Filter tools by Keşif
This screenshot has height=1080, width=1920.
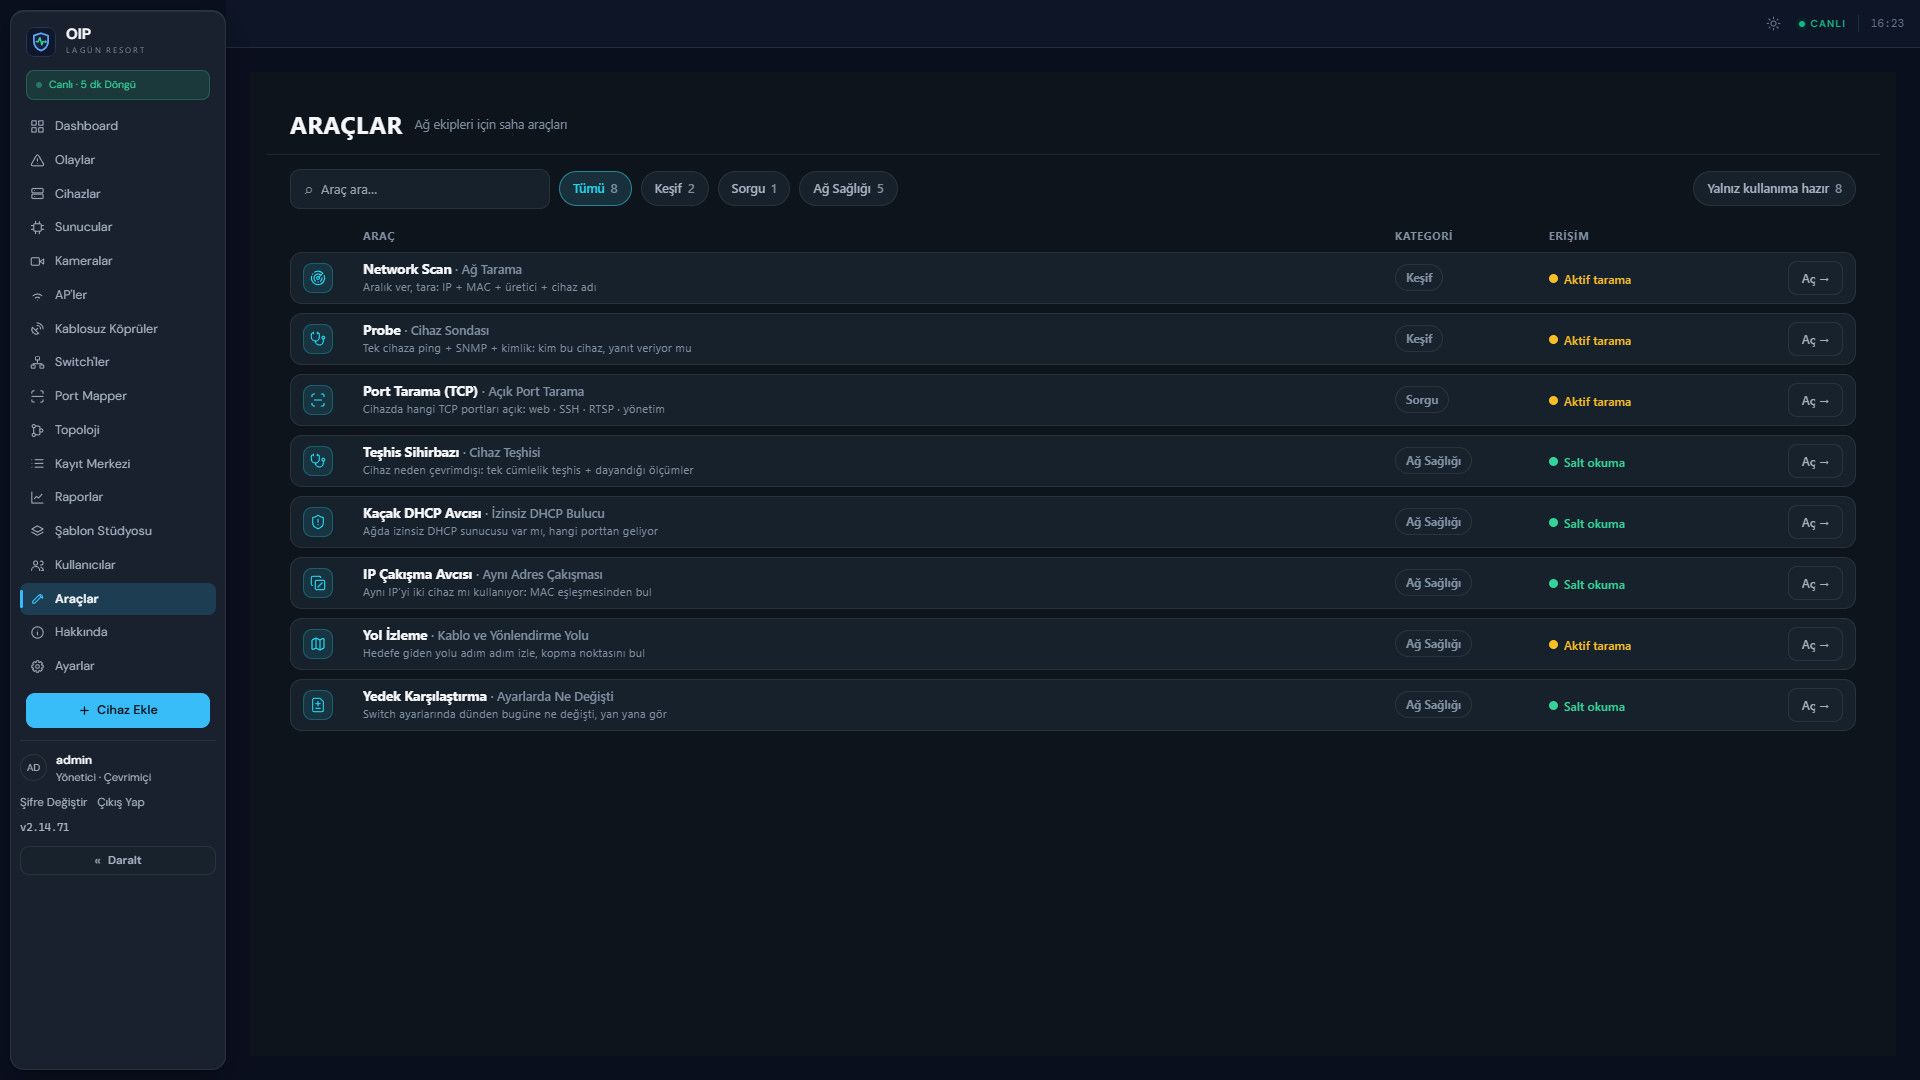click(x=674, y=189)
